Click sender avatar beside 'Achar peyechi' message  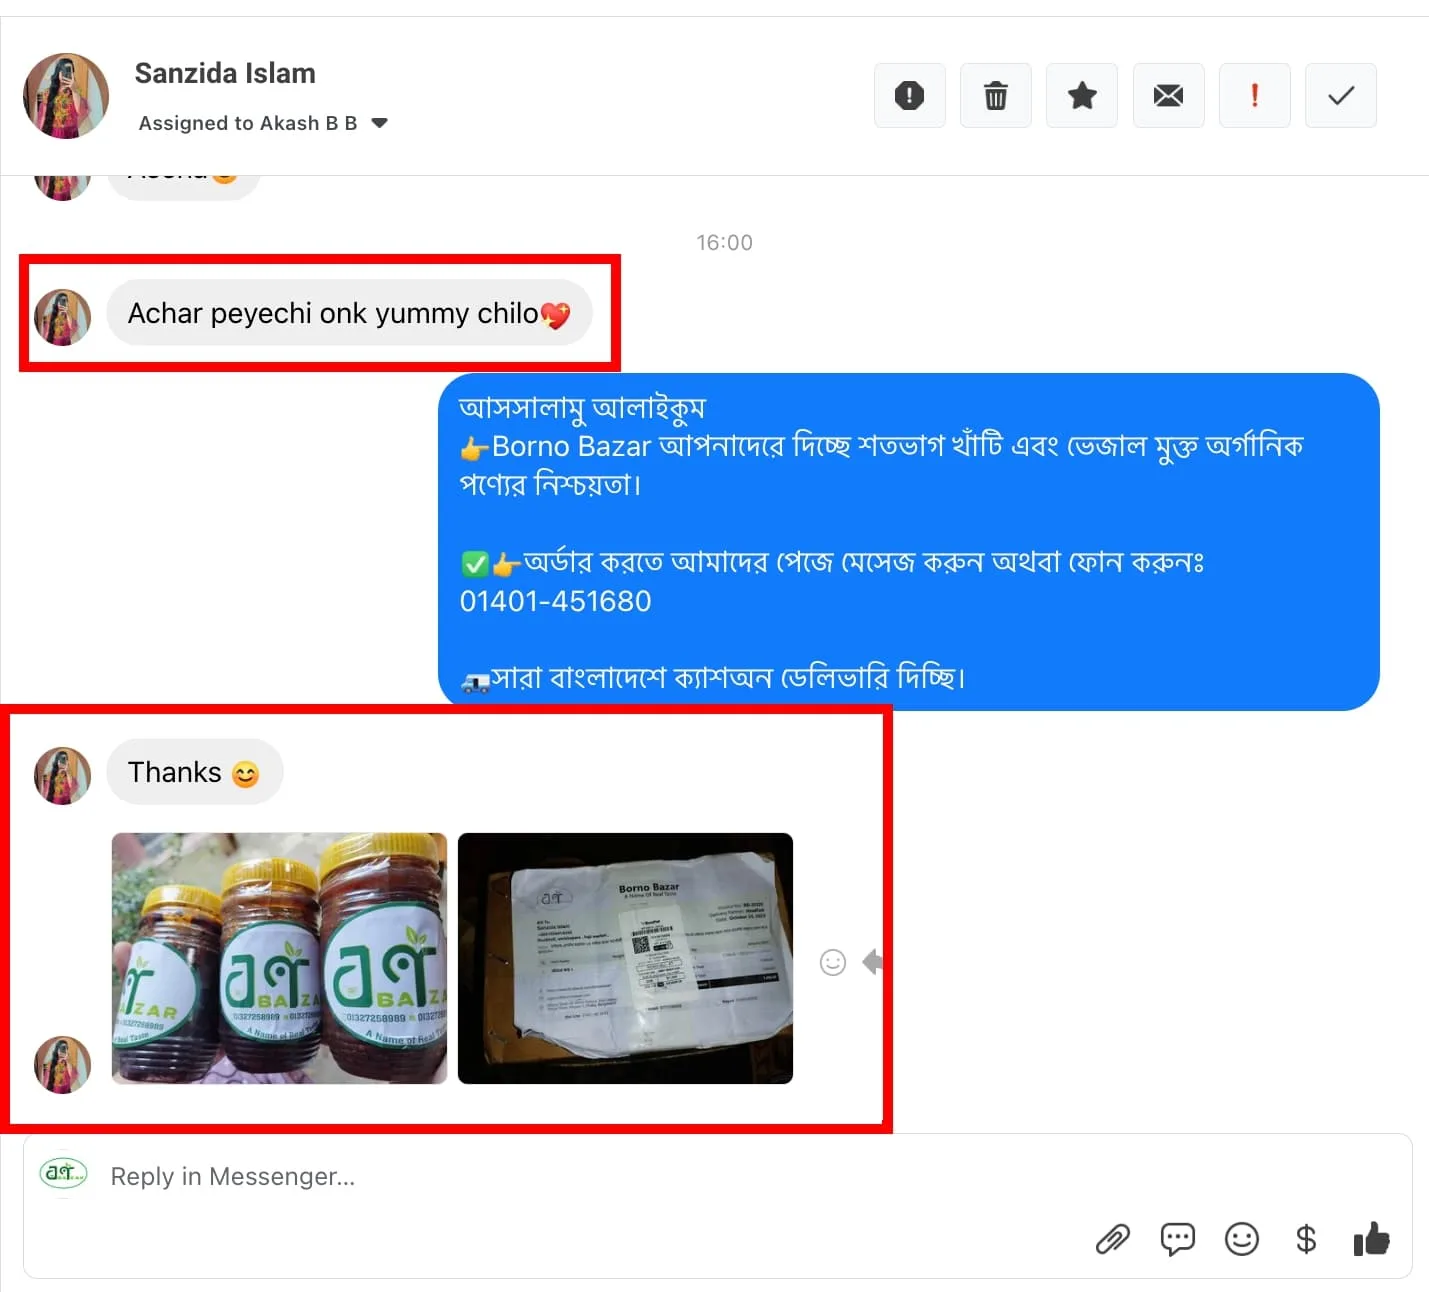tap(62, 318)
